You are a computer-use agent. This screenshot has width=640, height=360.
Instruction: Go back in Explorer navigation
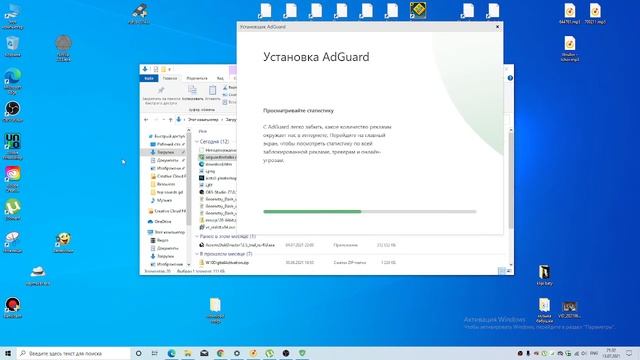[146, 120]
